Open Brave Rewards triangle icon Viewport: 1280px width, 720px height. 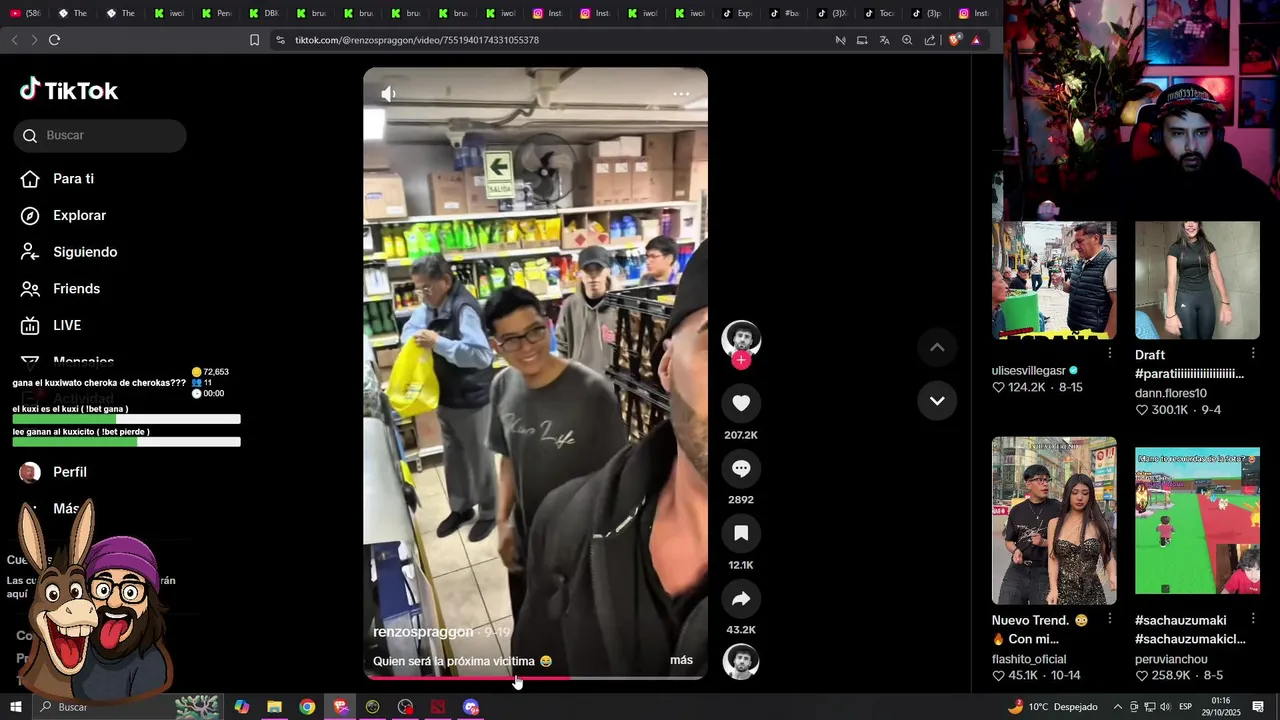click(976, 40)
